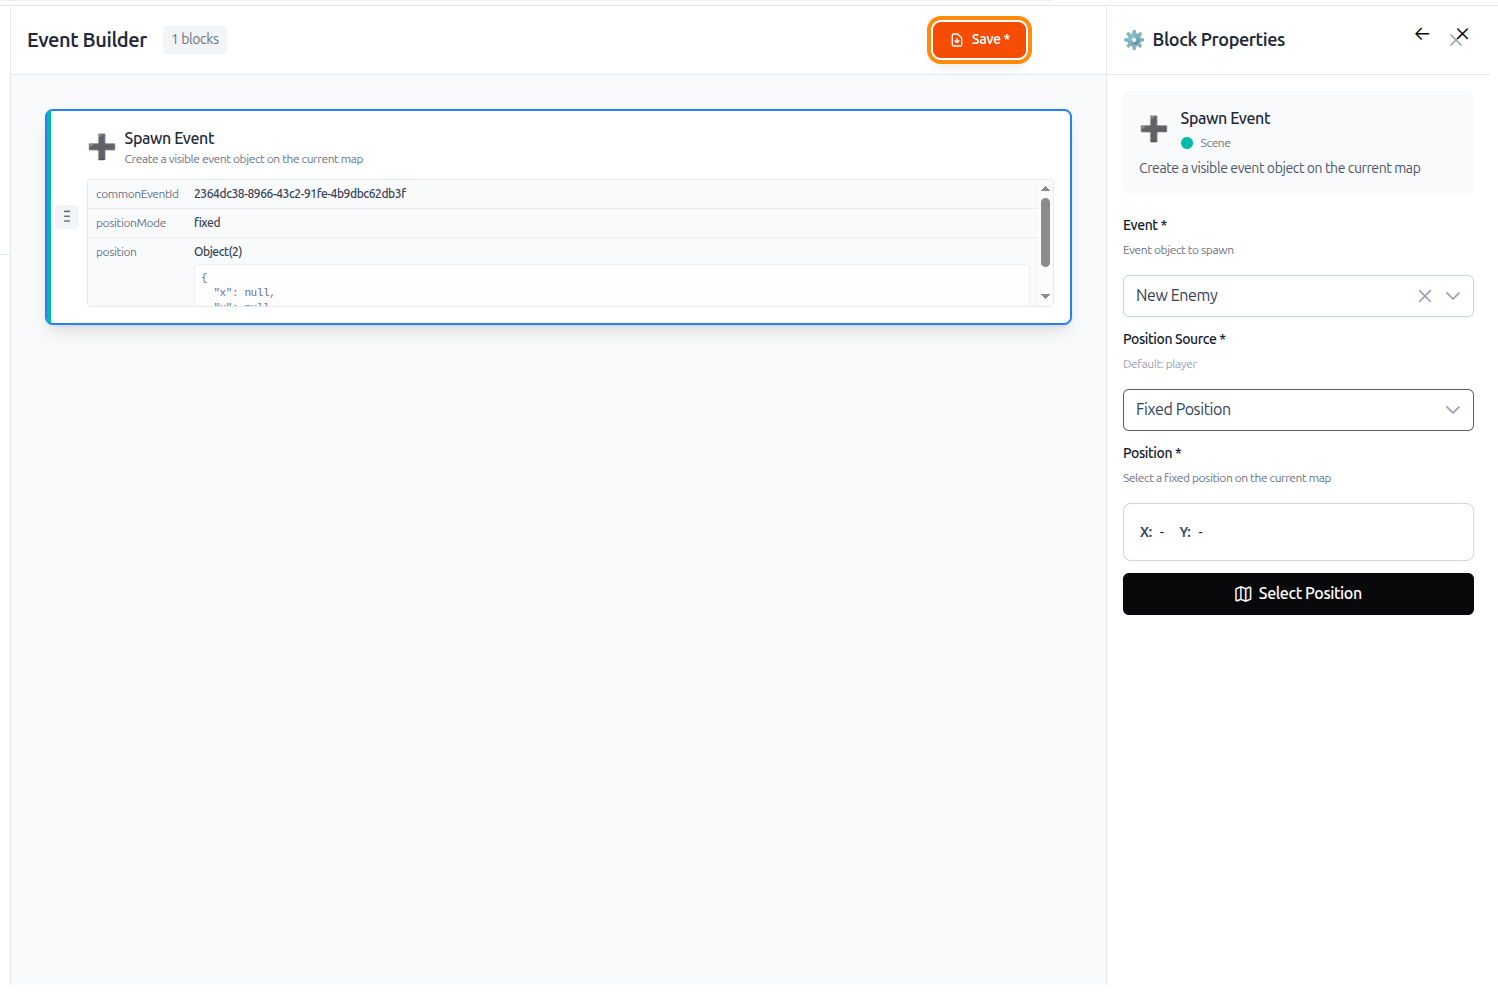The height and width of the screenshot is (992, 1498).
Task: Click the positionMode fixed value
Action: (x=207, y=223)
